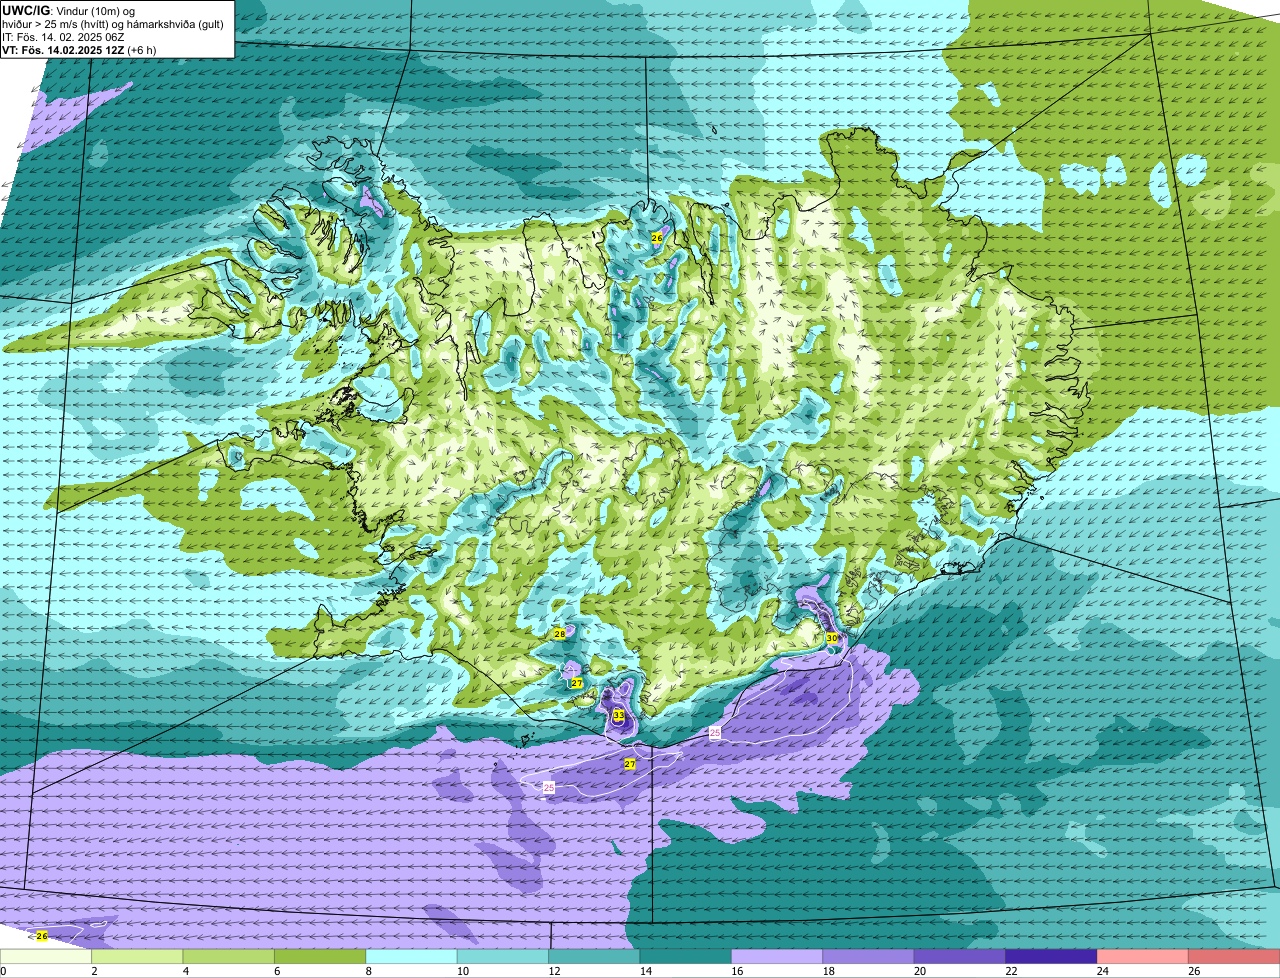The height and width of the screenshot is (978, 1280).
Task: Click yellow 27 label inside the offshore white contour
Action: pos(630,764)
